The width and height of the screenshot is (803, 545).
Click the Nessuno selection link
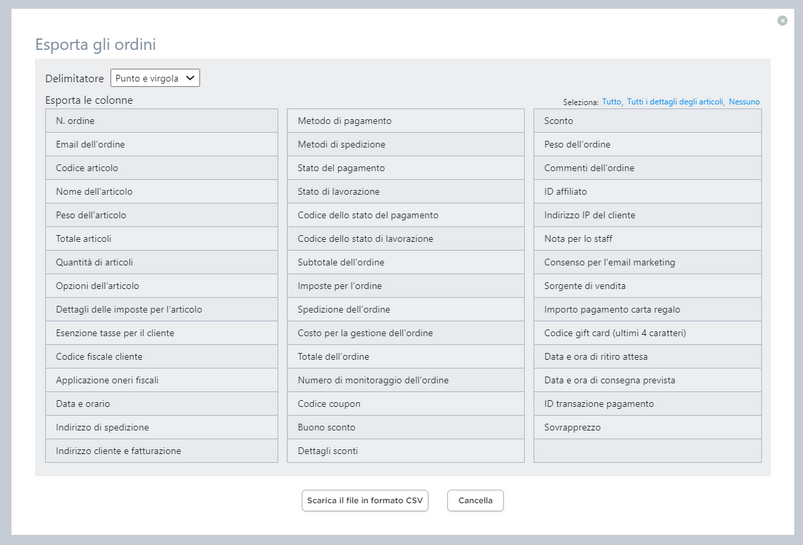[x=744, y=101]
